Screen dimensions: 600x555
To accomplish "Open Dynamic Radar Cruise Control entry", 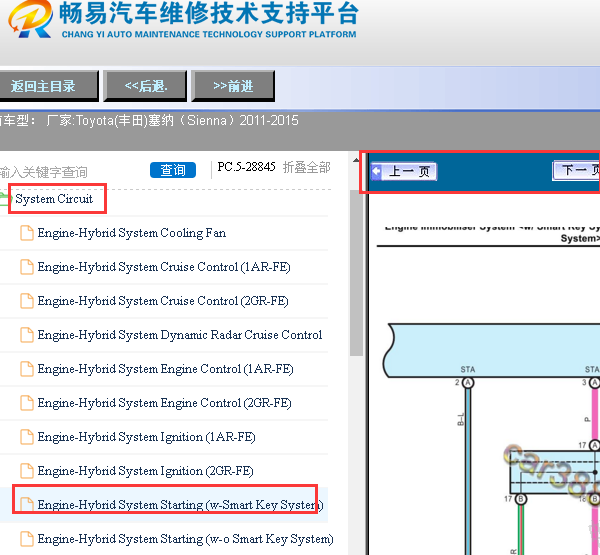I will 180,335.
